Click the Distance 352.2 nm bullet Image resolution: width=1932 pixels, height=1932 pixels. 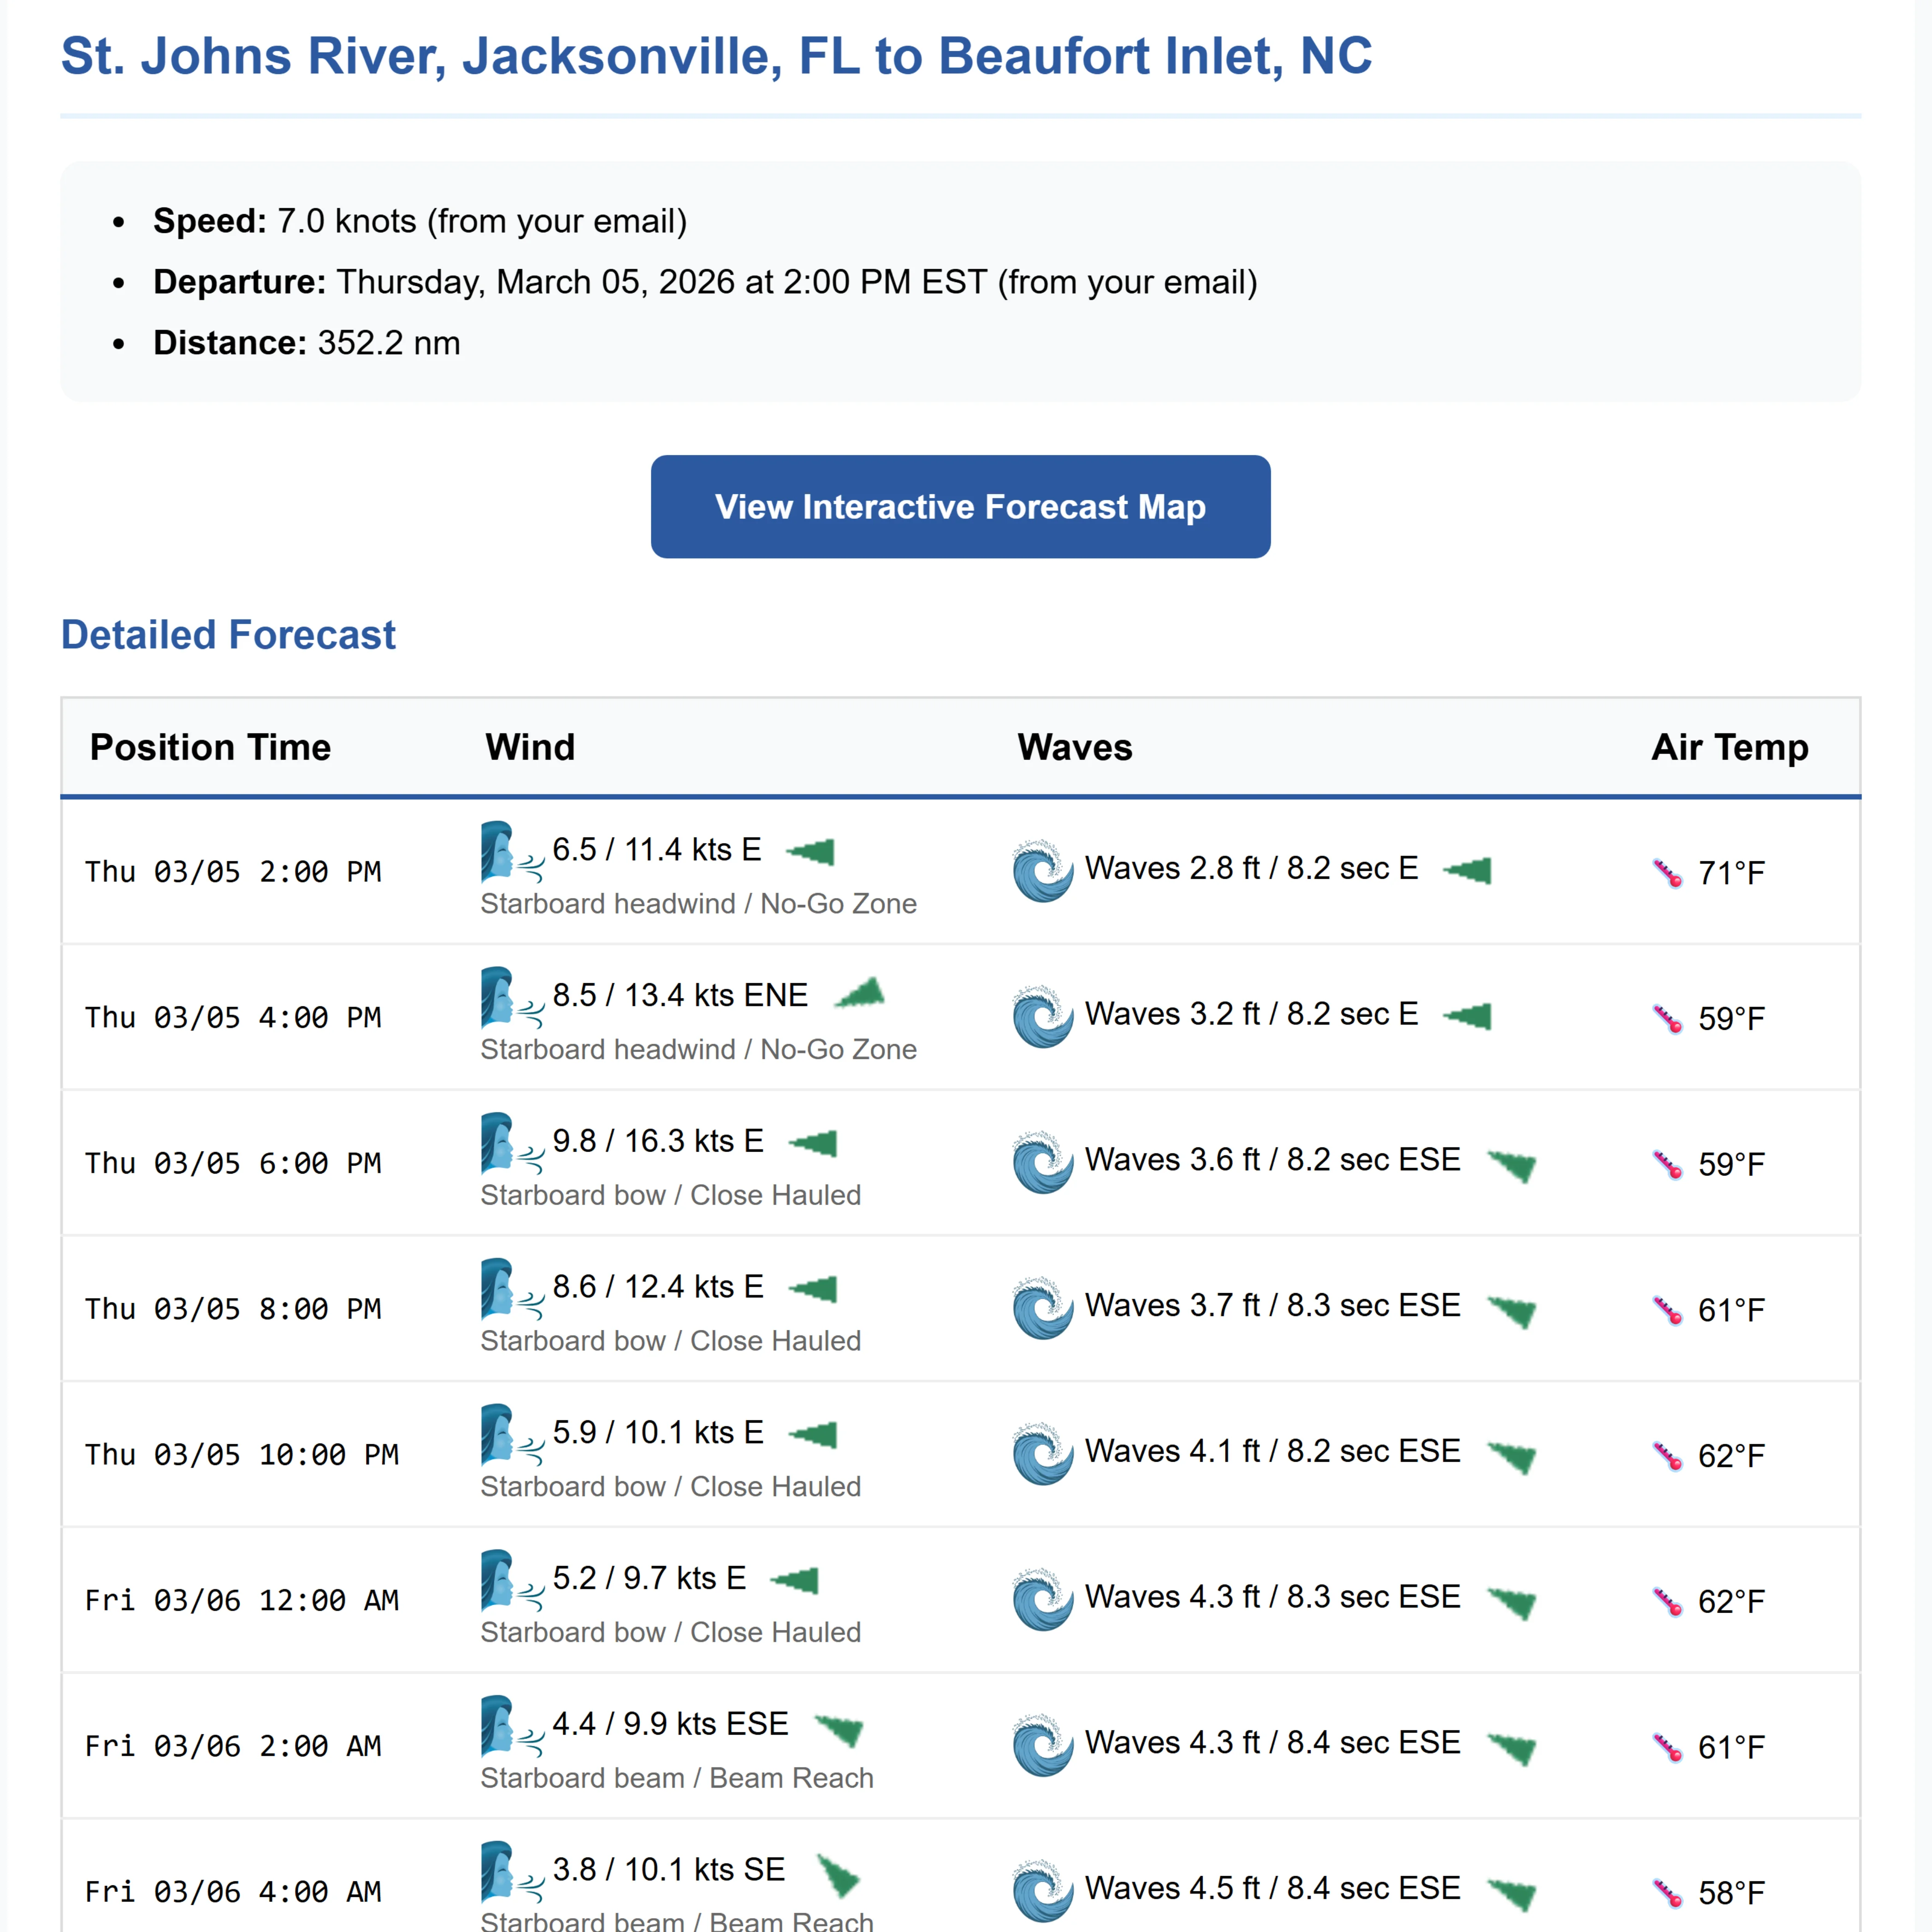coord(306,343)
